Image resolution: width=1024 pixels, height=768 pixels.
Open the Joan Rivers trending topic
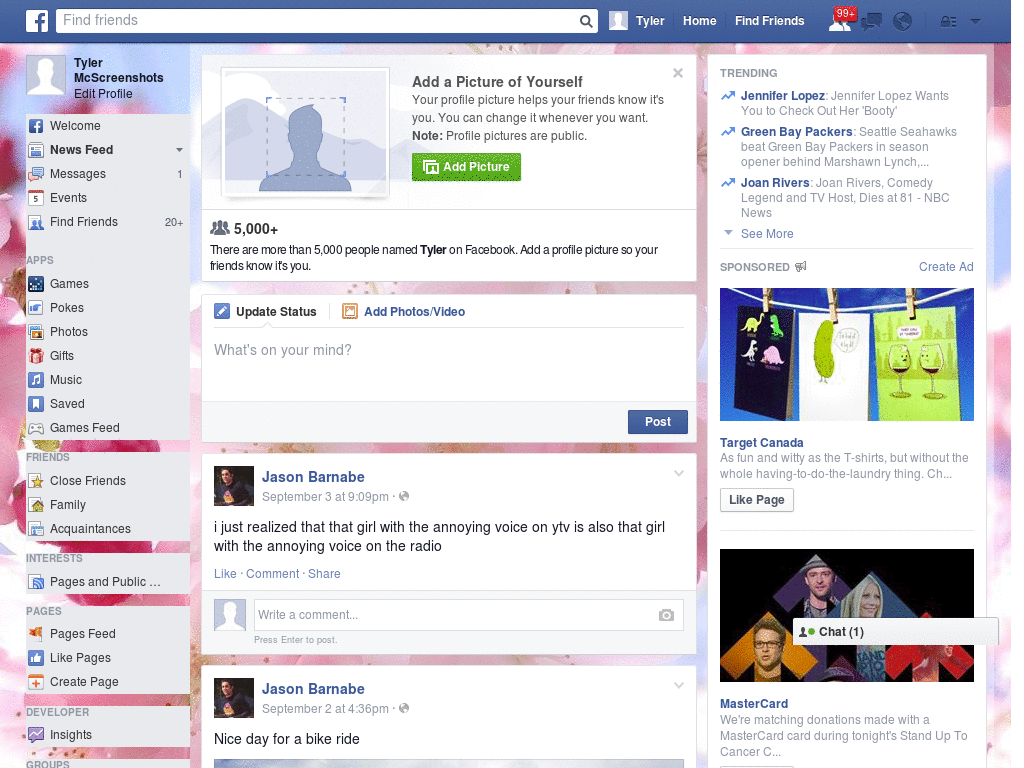click(775, 183)
